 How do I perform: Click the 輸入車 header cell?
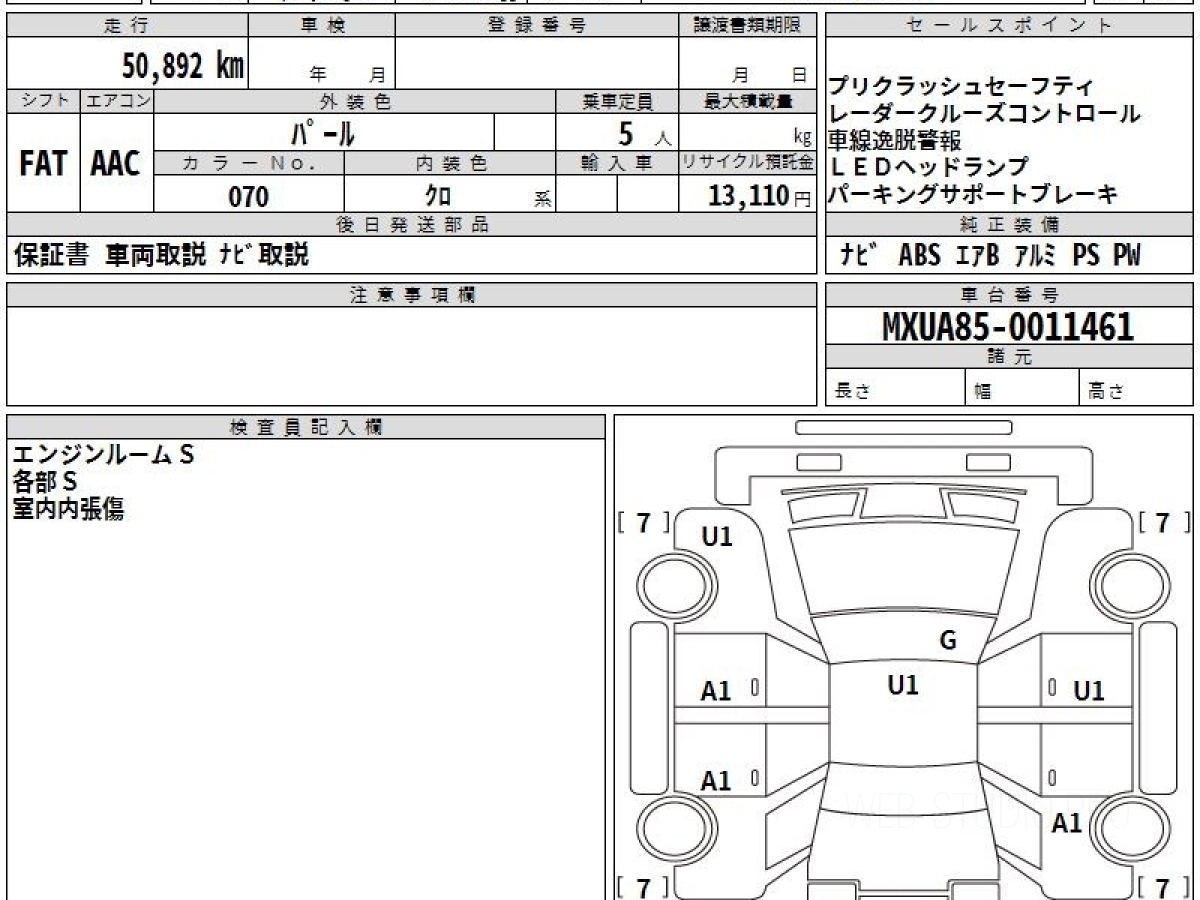pos(617,163)
